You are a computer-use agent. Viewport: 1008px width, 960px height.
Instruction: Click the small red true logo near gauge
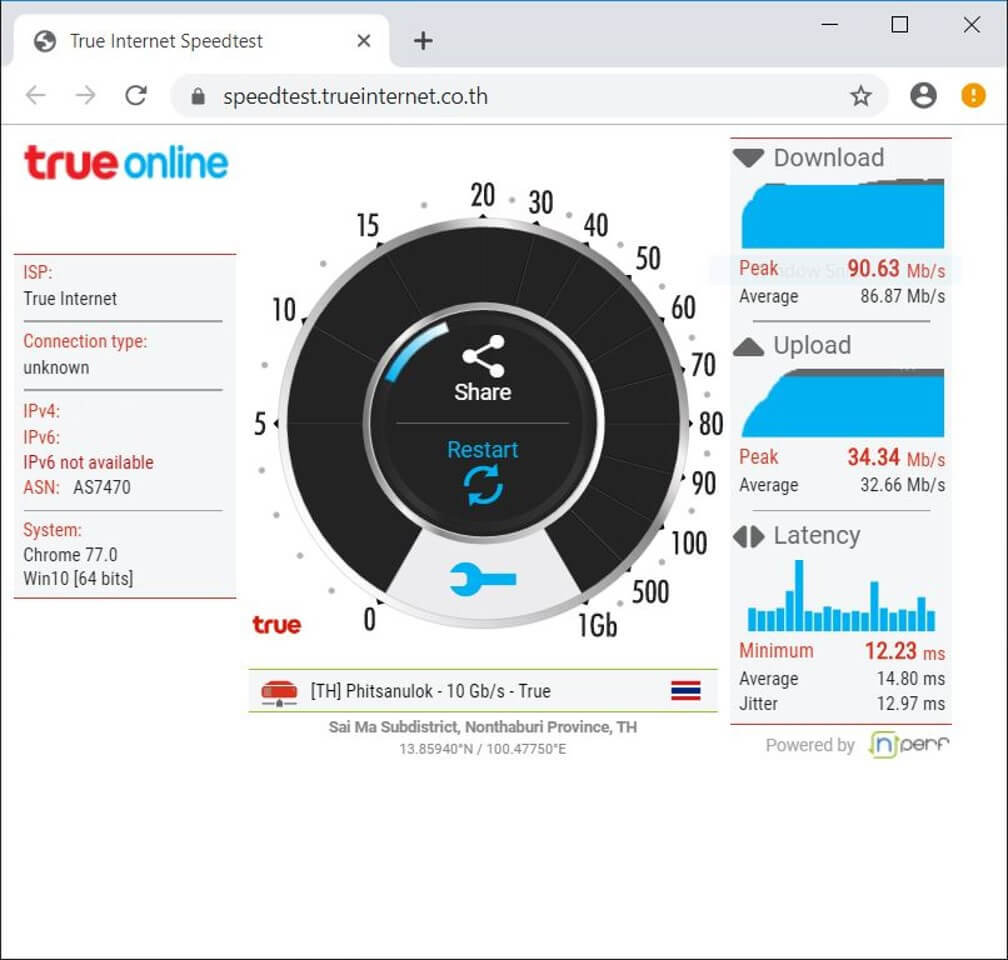(276, 624)
